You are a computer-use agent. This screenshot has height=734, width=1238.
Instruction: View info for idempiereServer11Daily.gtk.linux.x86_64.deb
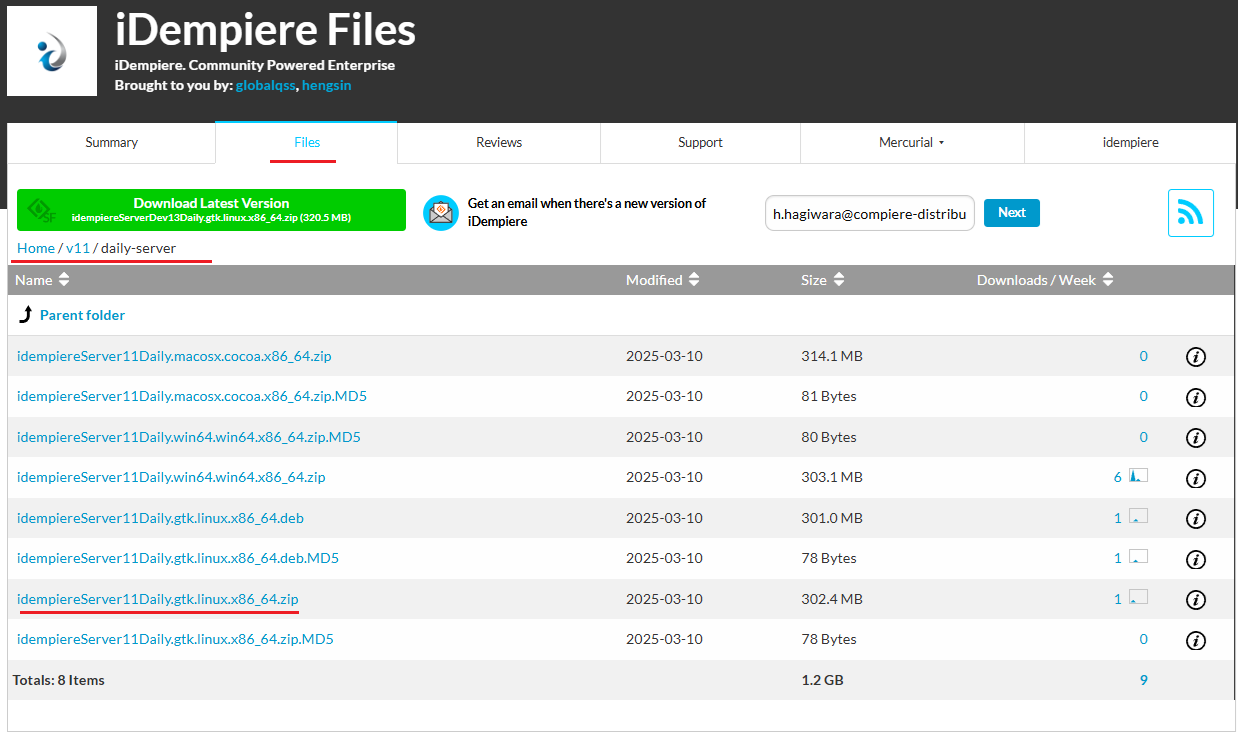pos(1195,518)
